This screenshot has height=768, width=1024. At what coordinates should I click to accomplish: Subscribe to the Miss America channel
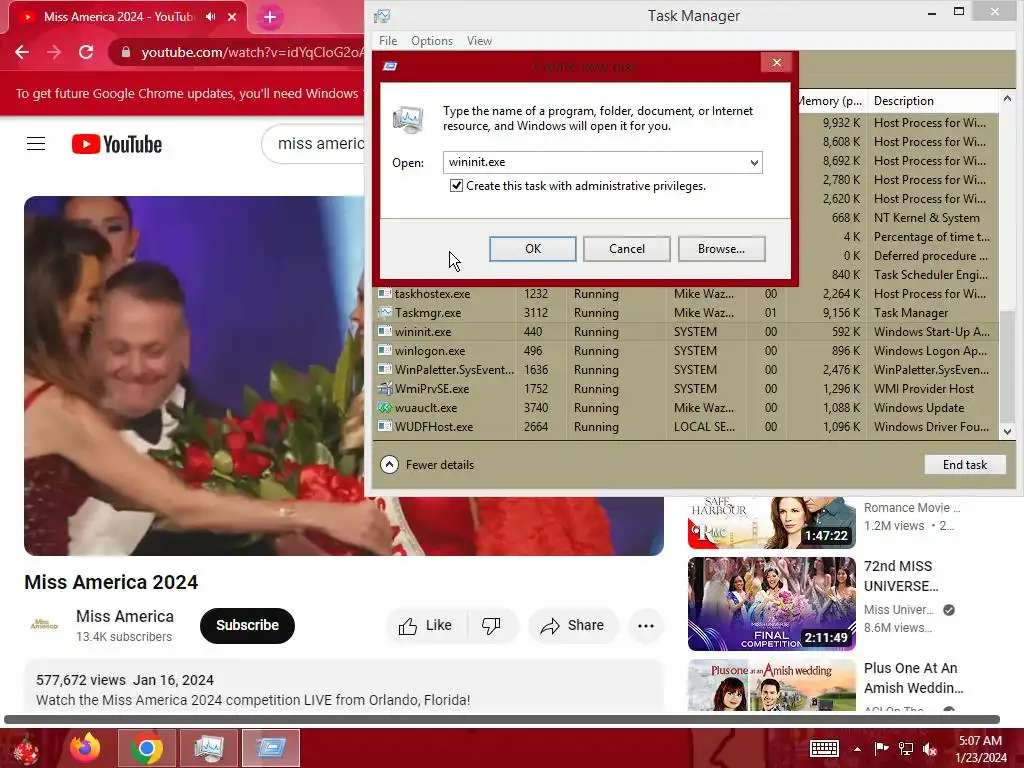pos(248,625)
